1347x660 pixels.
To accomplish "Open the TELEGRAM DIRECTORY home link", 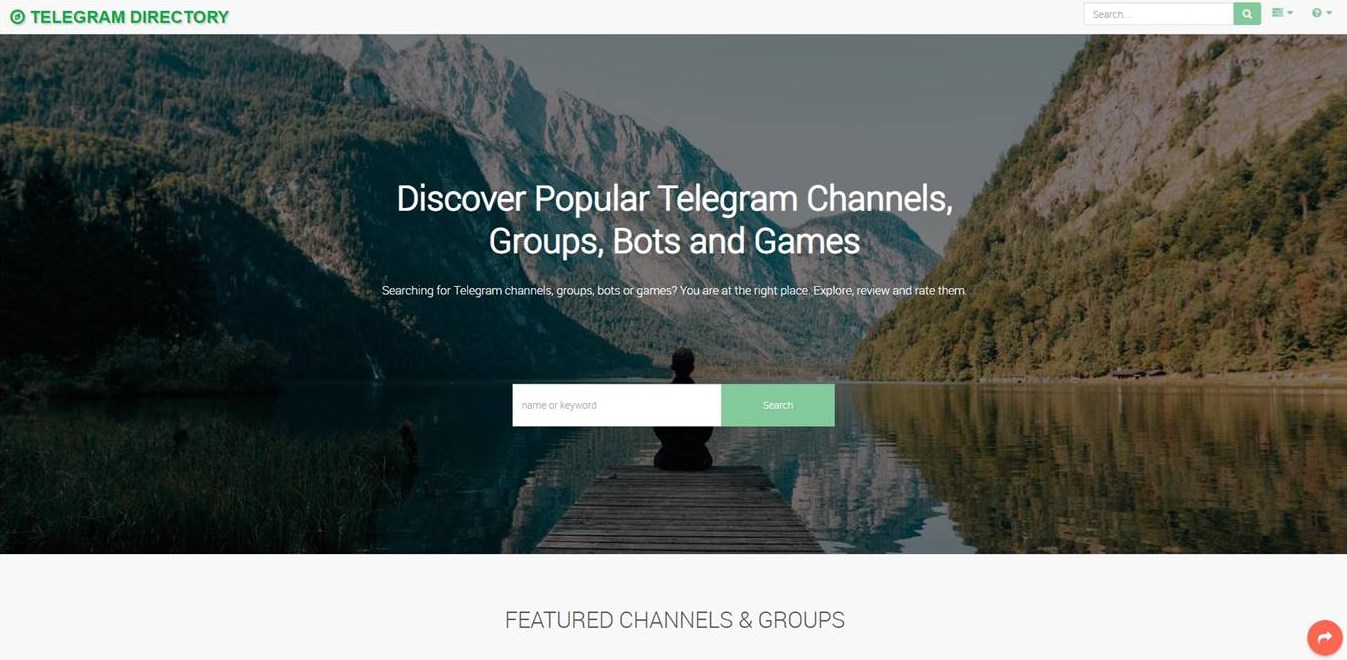I will 120,17.
